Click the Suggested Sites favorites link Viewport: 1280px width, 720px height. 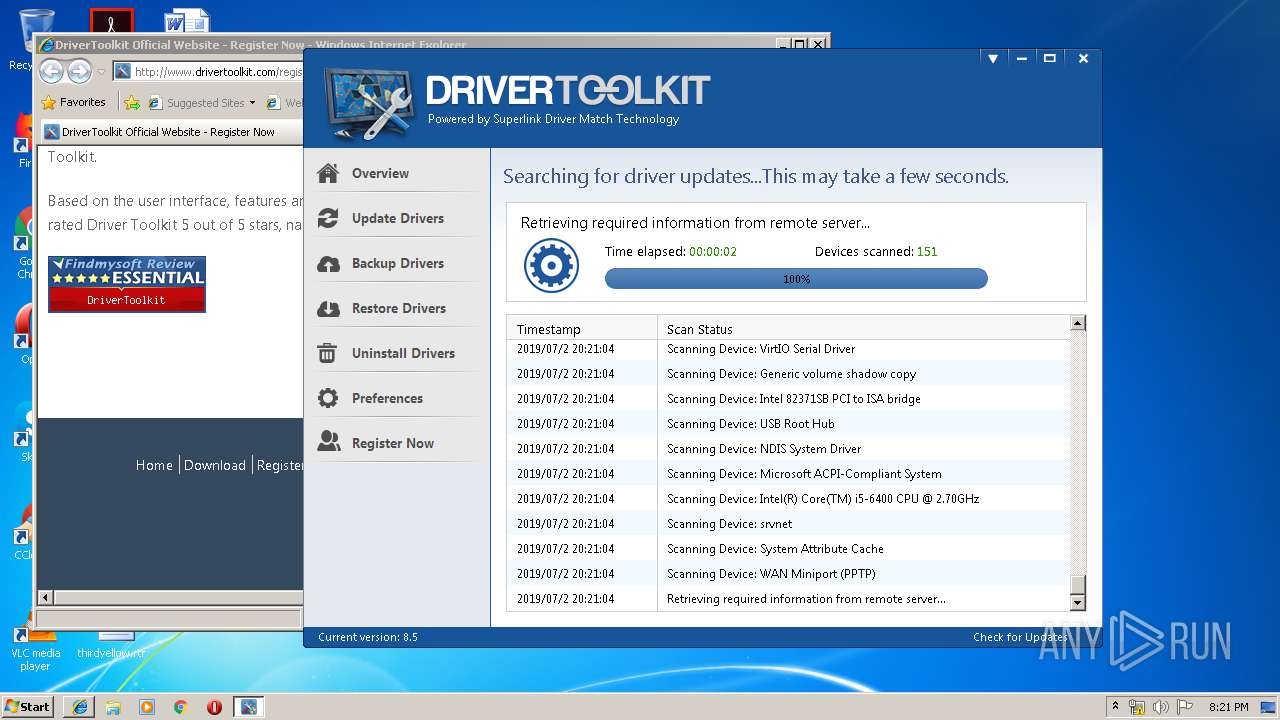point(205,103)
